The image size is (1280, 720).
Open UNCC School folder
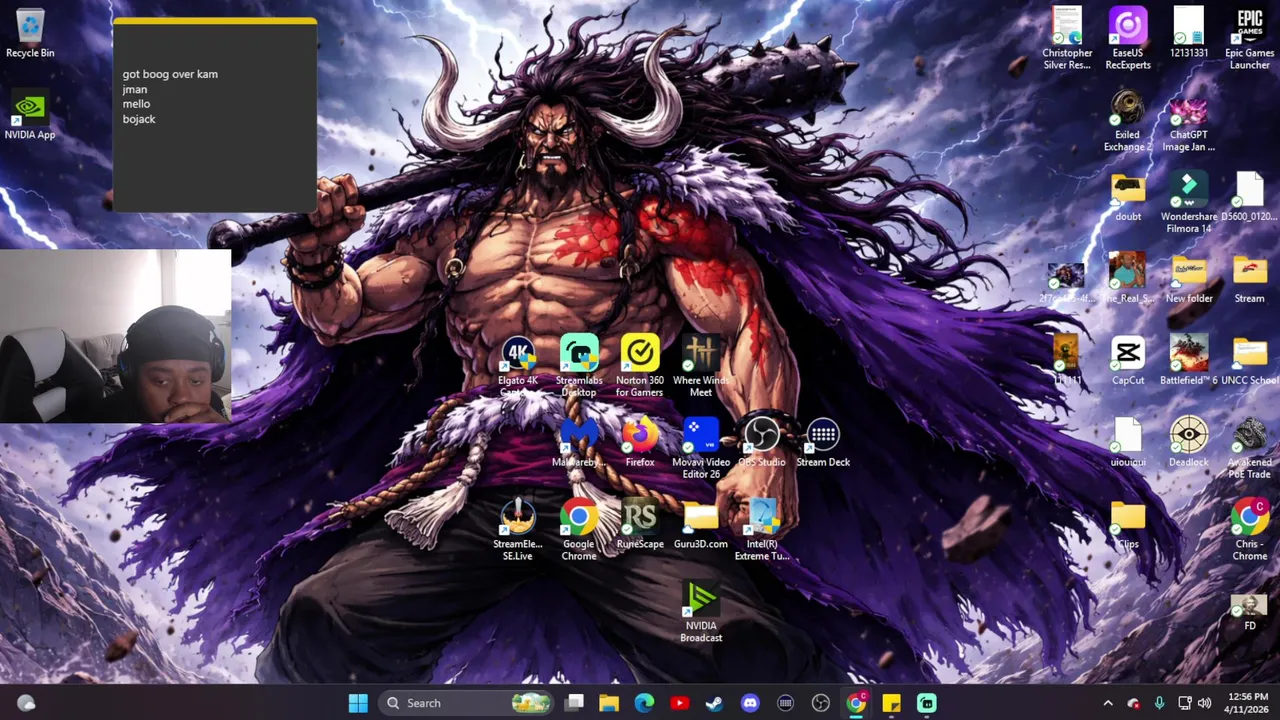(x=1250, y=361)
